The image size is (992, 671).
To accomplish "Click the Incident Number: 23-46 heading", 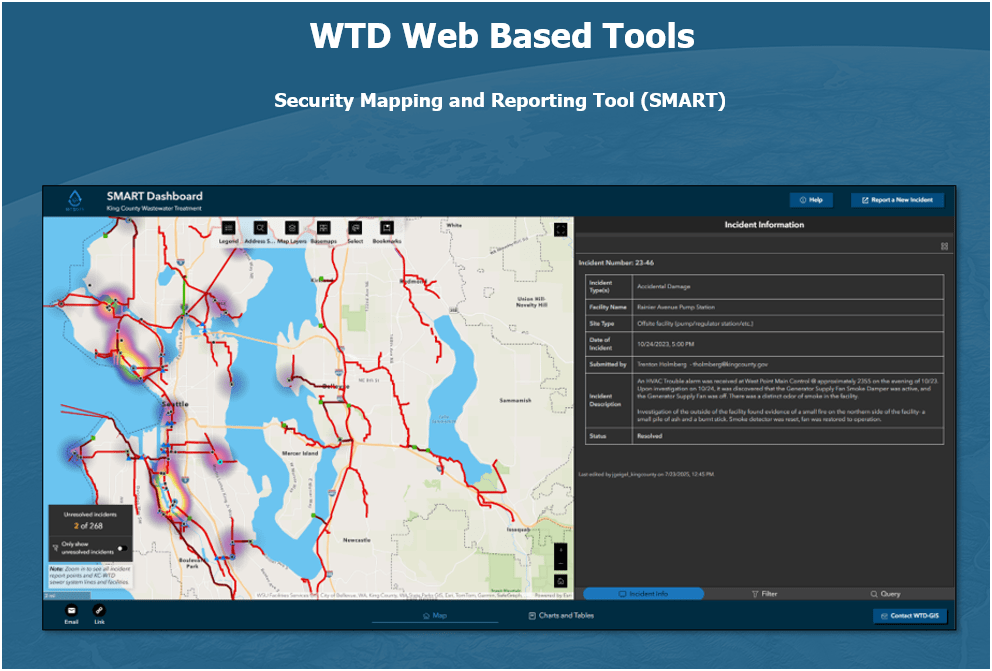I will pyautogui.click(x=616, y=262).
